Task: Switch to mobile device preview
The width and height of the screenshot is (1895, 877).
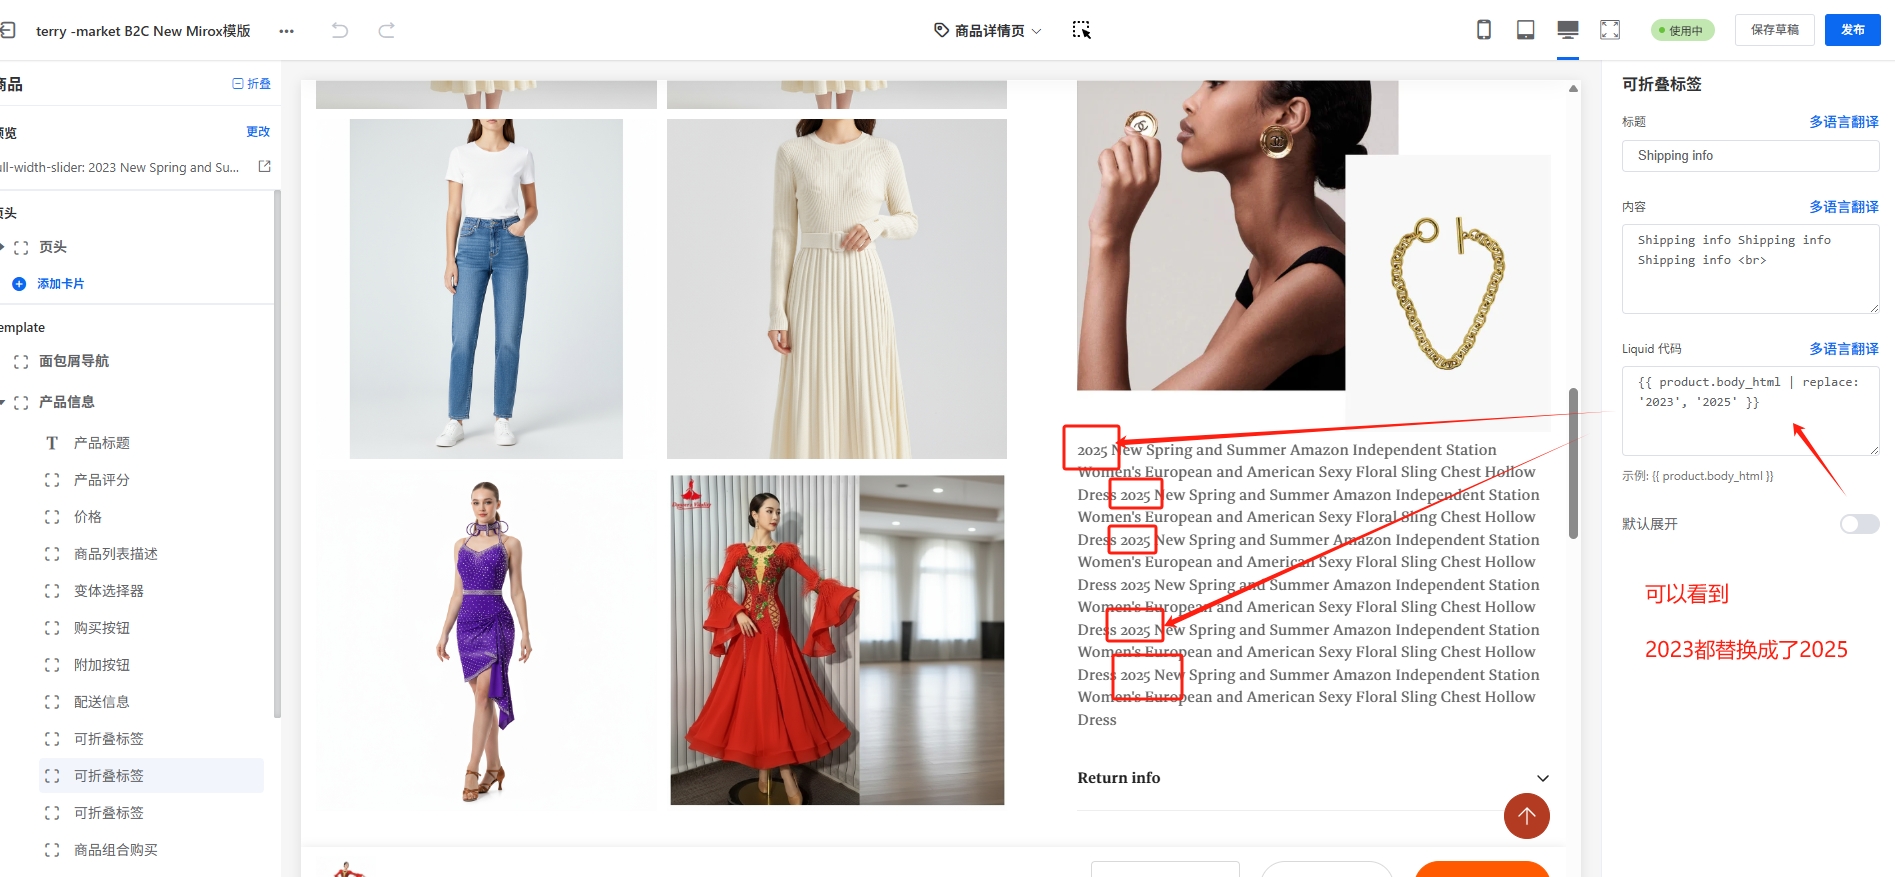Action: click(1484, 30)
